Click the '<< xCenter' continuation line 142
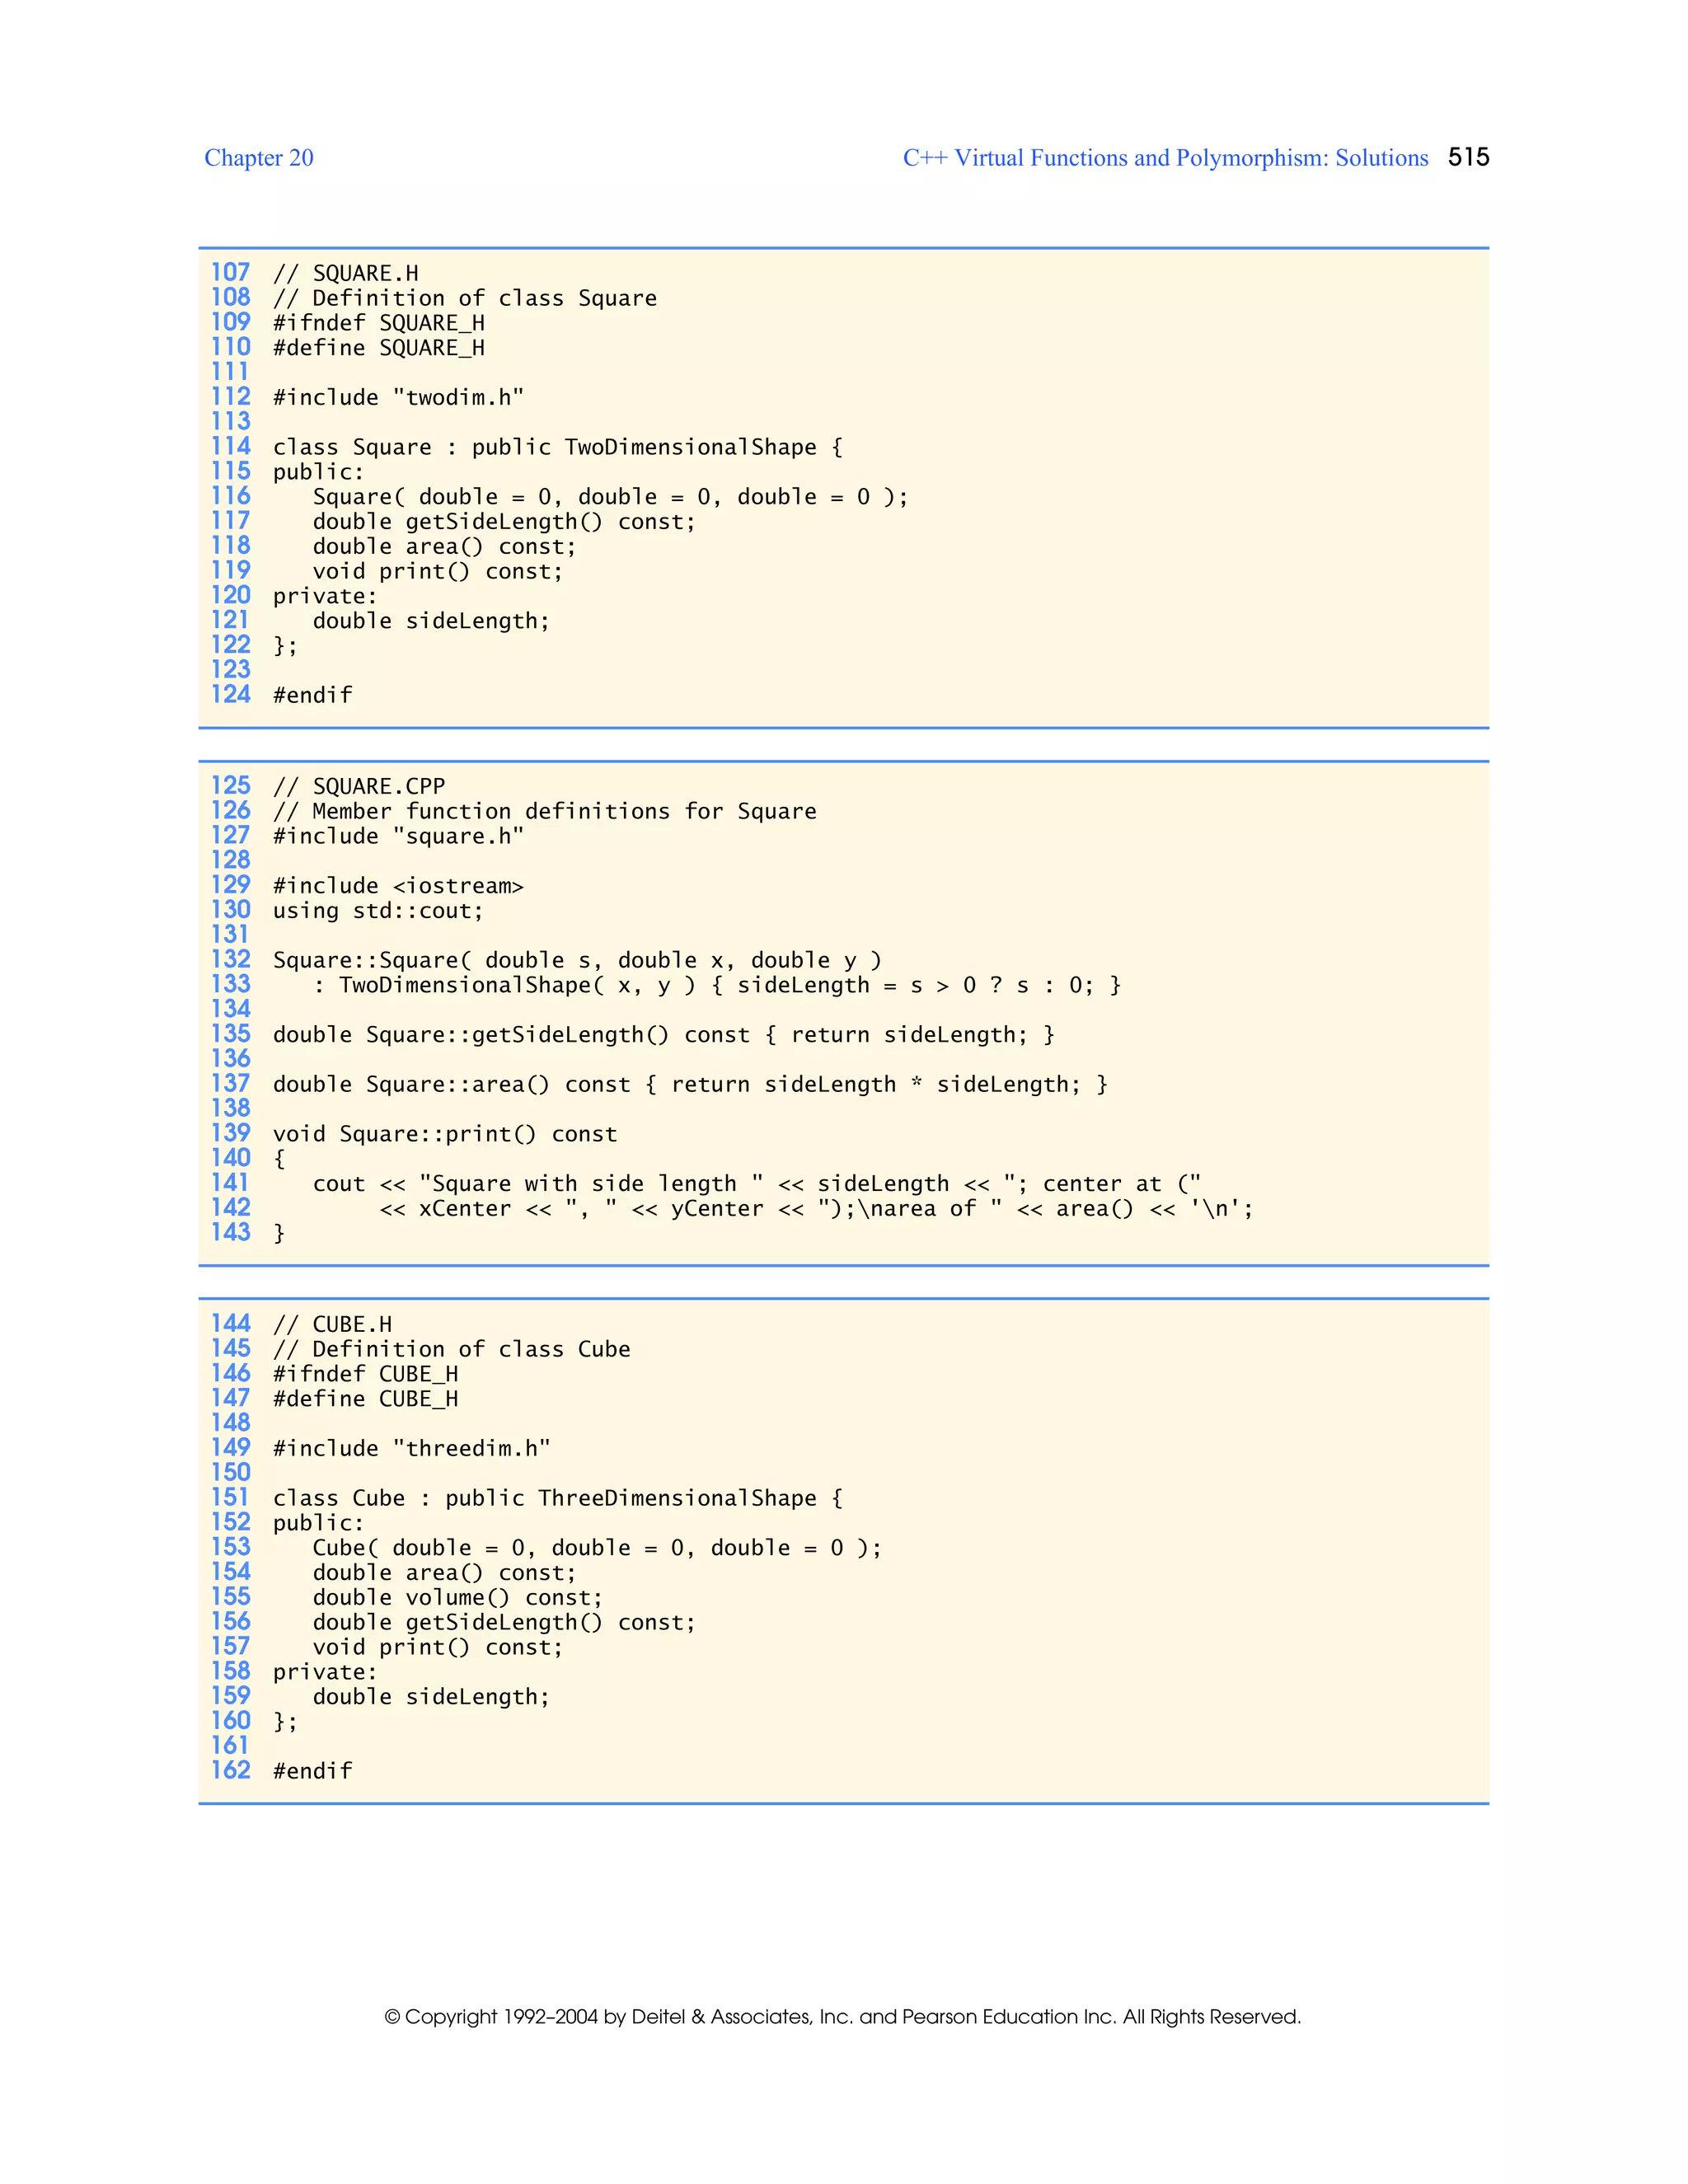The width and height of the screenshot is (1688, 2184). point(816,1209)
